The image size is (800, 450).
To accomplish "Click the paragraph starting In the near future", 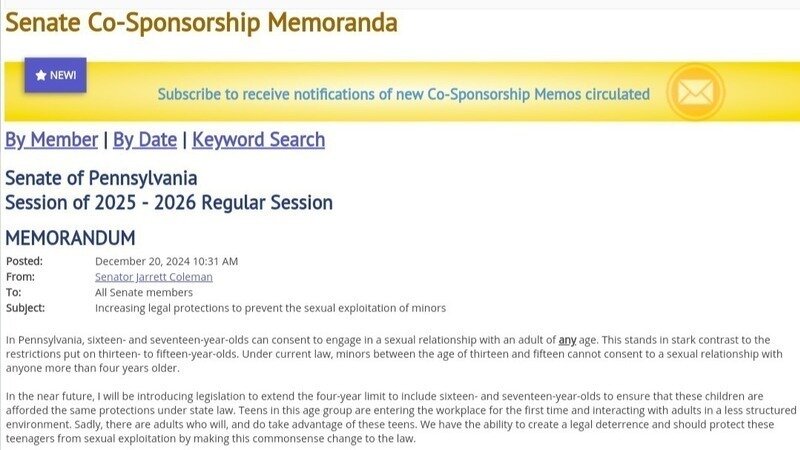I will (x=400, y=417).
